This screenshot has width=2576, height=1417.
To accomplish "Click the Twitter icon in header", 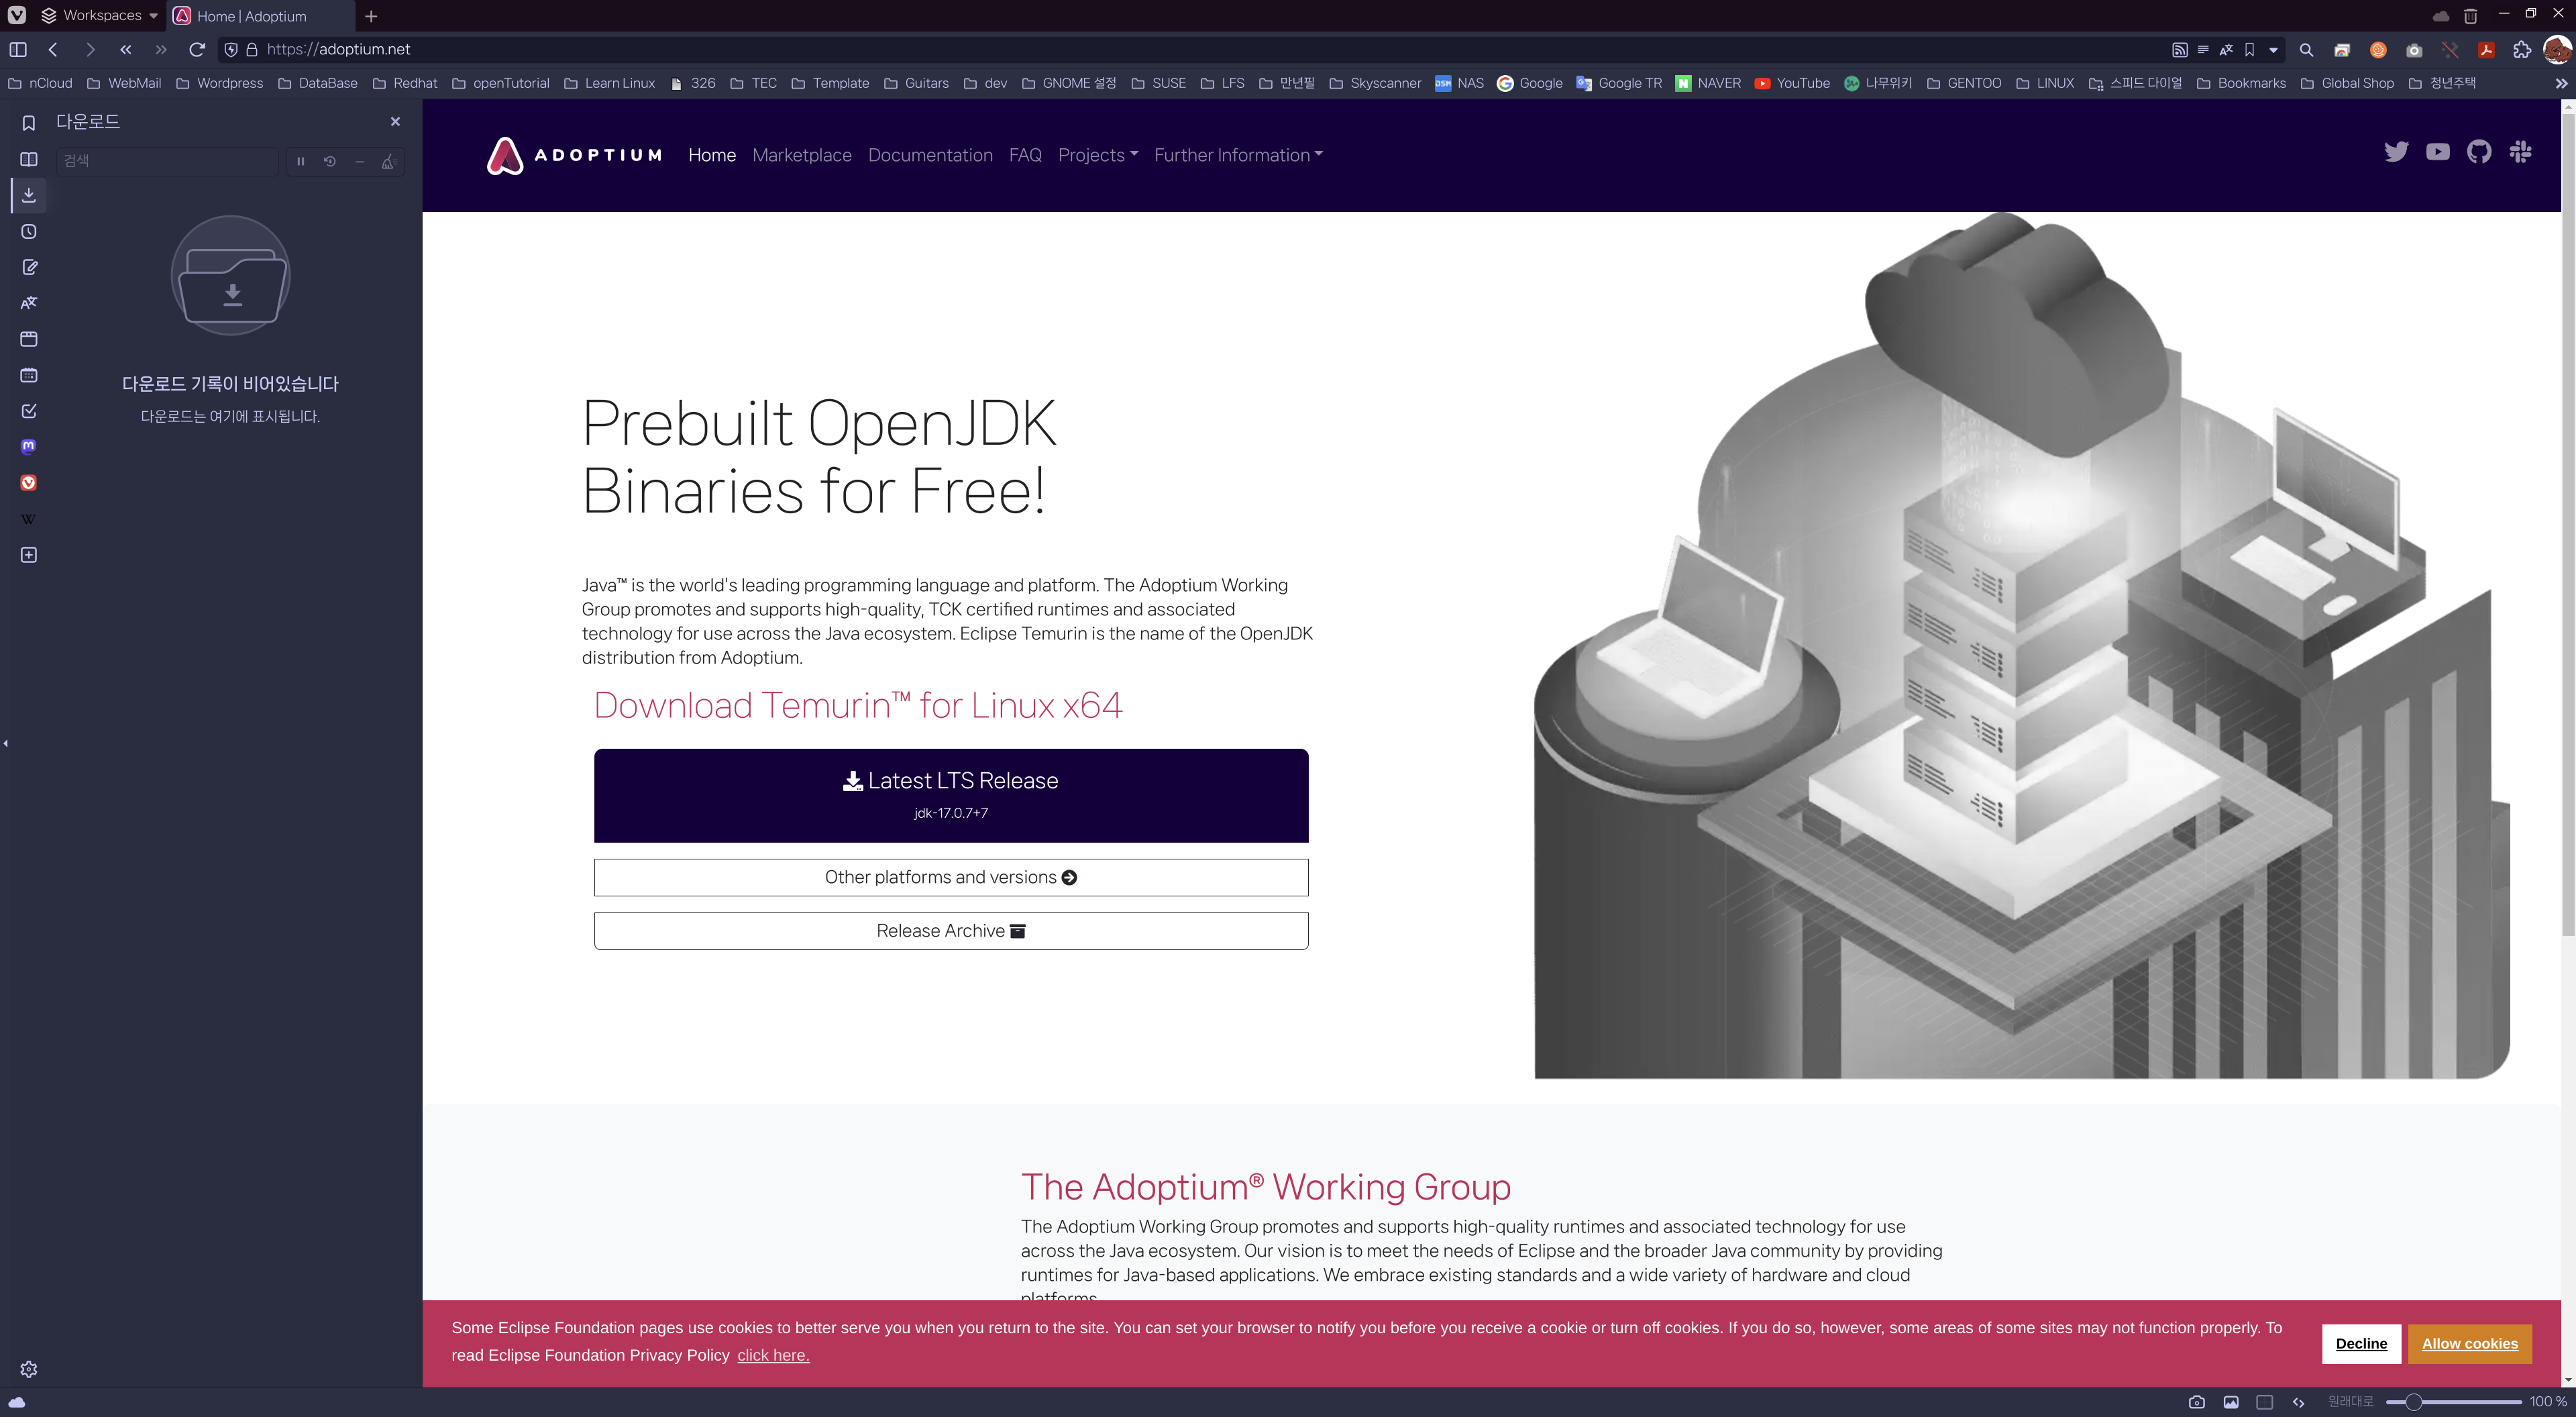I will (x=2395, y=152).
